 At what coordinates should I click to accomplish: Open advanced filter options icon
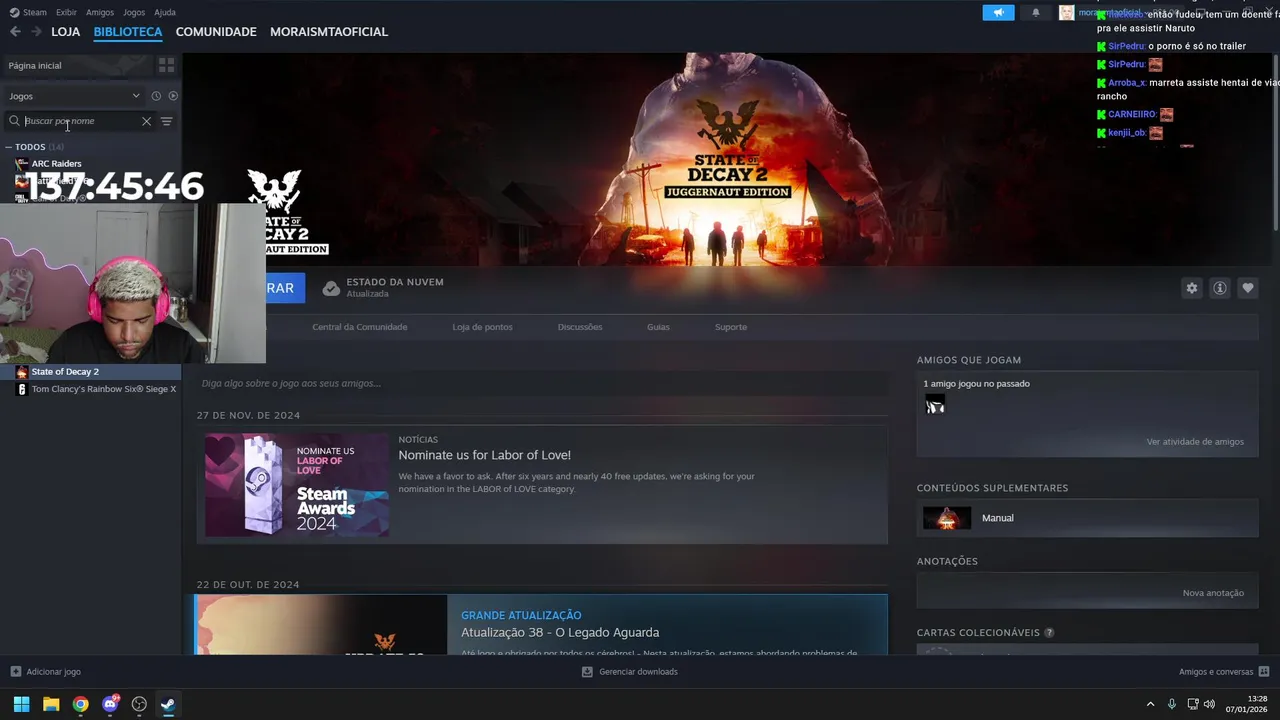pyautogui.click(x=167, y=121)
